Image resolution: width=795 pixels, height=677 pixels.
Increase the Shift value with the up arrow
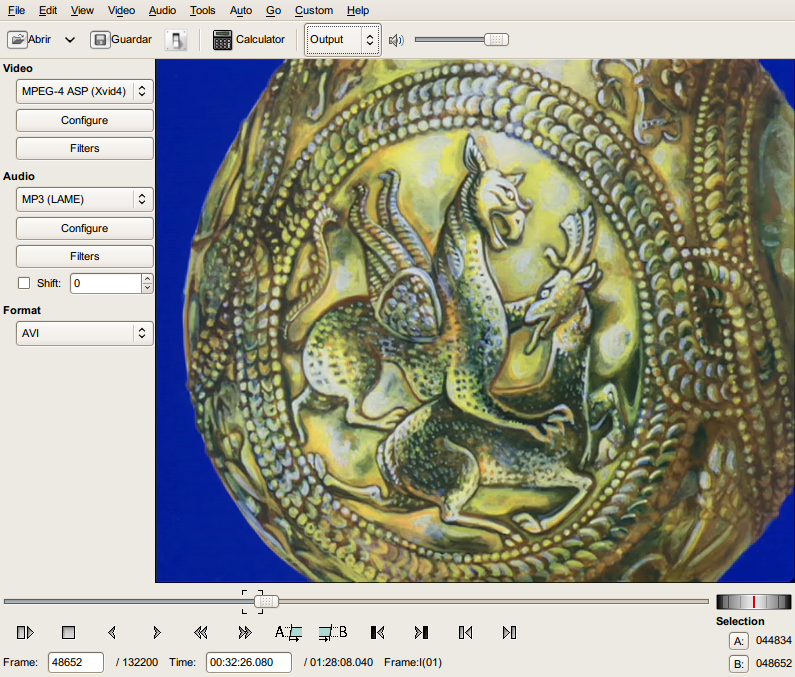(147, 278)
